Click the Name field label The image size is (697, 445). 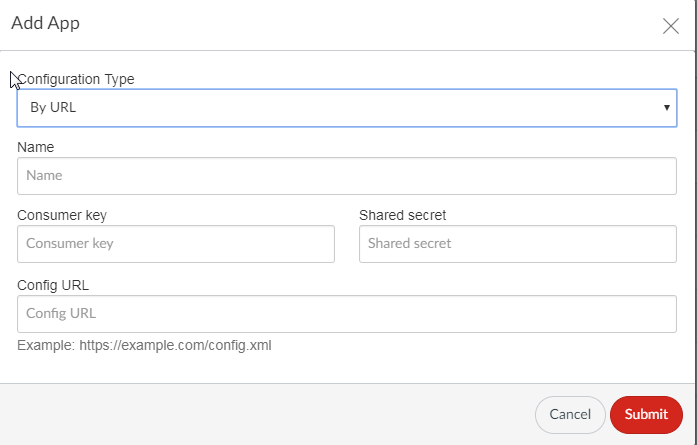coord(36,147)
